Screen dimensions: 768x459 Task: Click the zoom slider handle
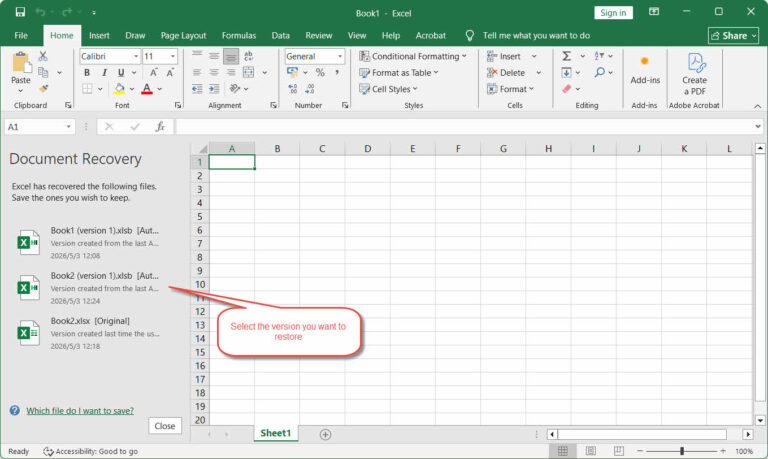682,451
